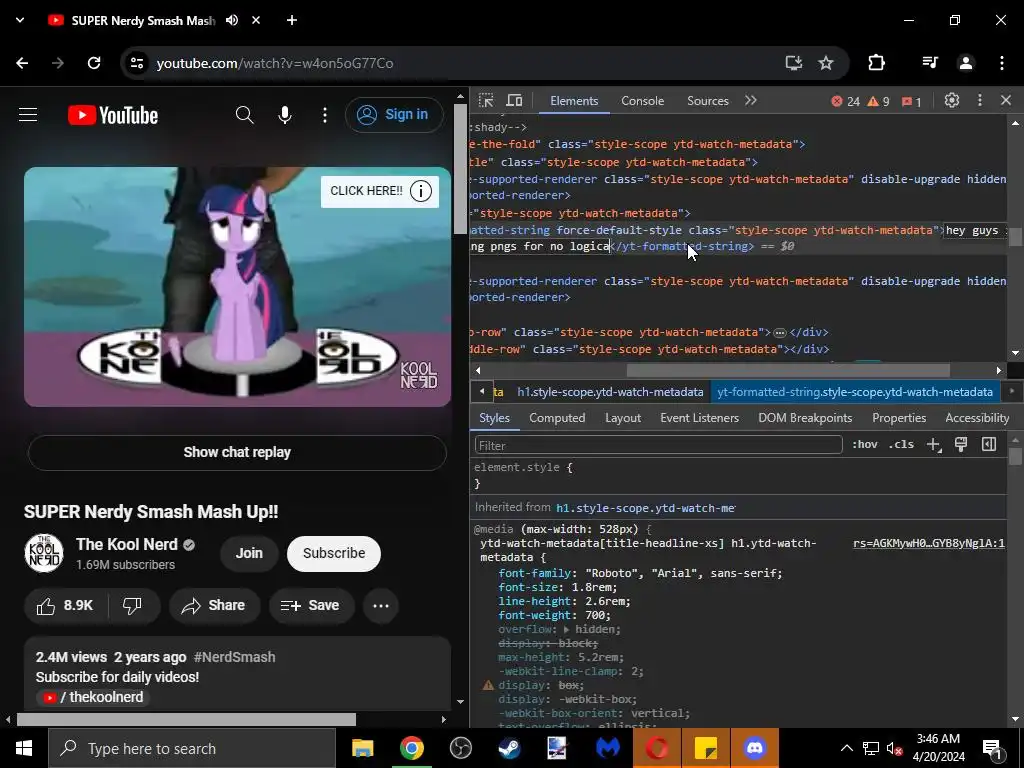Screen dimensions: 1024x768
Task: Expand the overflow hidden shorthand triangle
Action: (566, 630)
